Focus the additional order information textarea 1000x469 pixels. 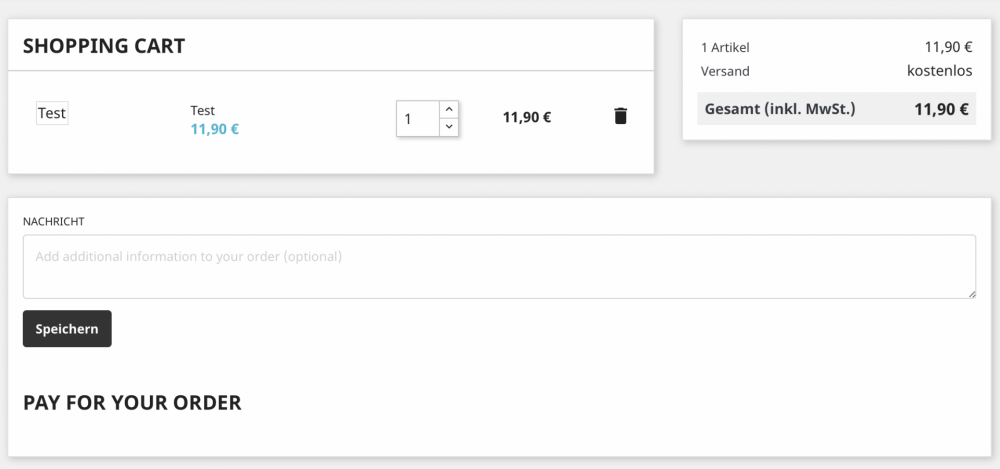point(499,267)
